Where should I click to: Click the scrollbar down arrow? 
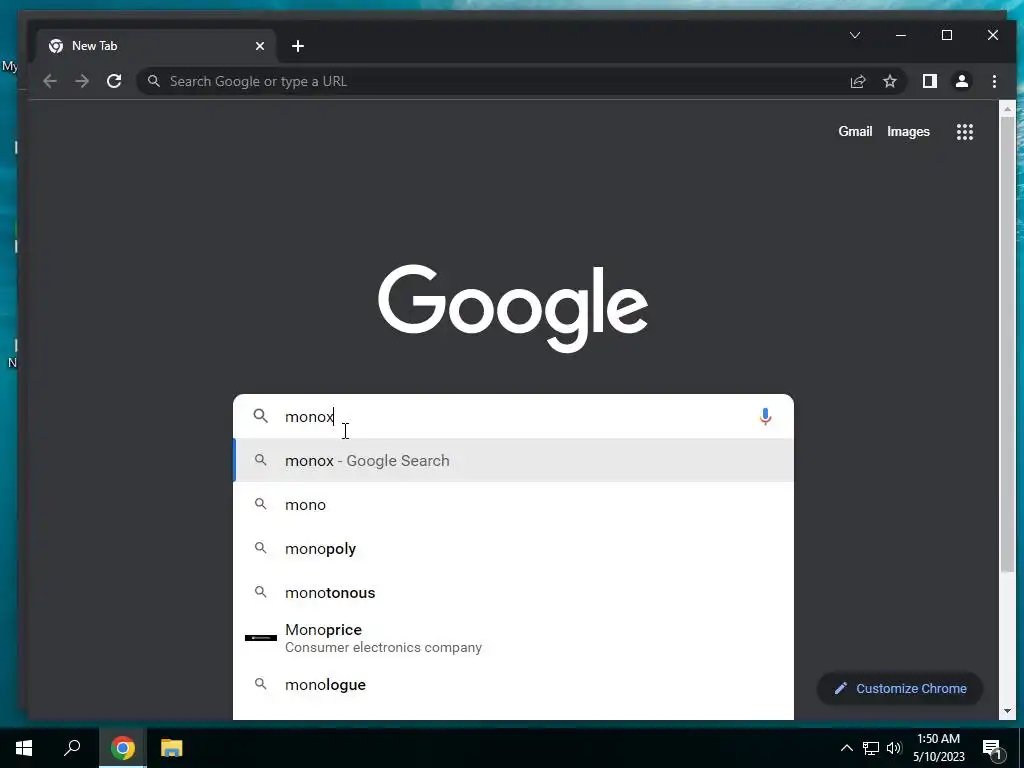(1006, 711)
